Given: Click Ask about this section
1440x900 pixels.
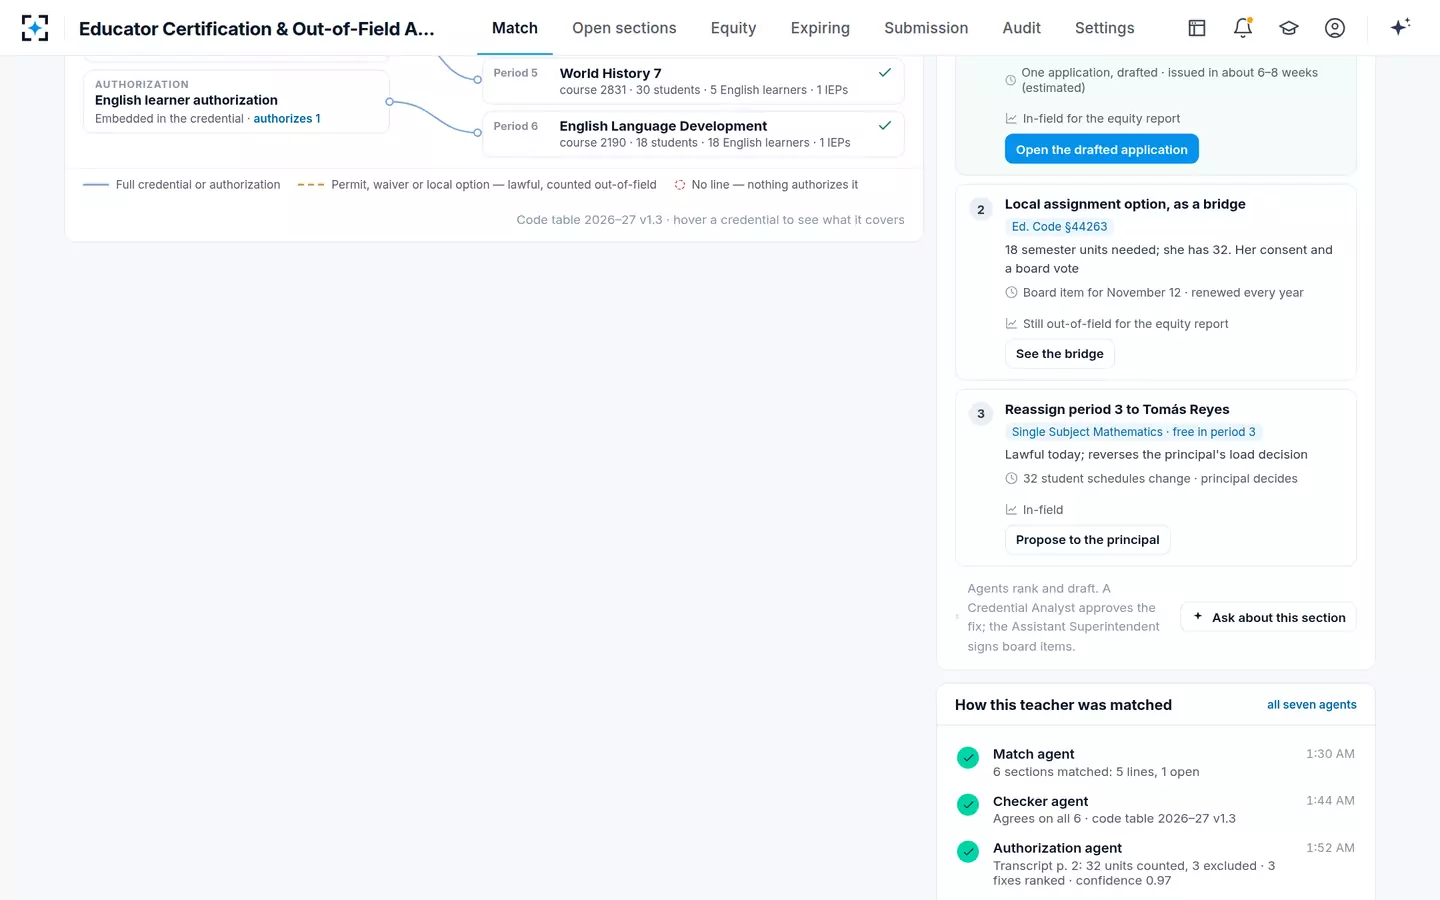Looking at the screenshot, I should [1268, 618].
